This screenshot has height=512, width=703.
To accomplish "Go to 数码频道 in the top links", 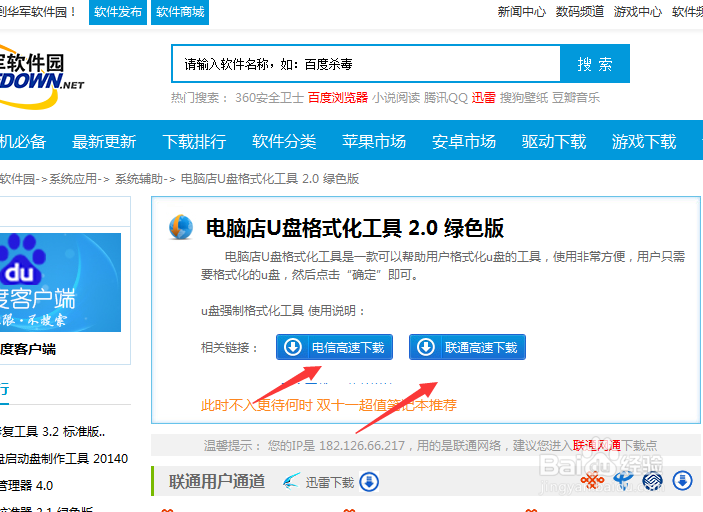I will (580, 12).
